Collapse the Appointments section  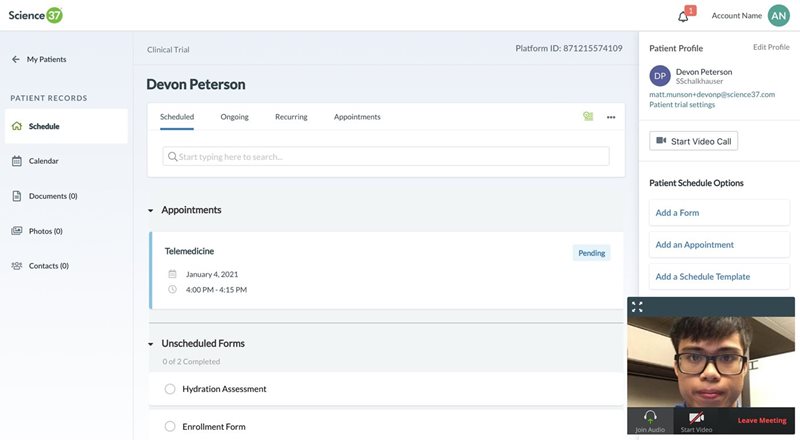151,211
